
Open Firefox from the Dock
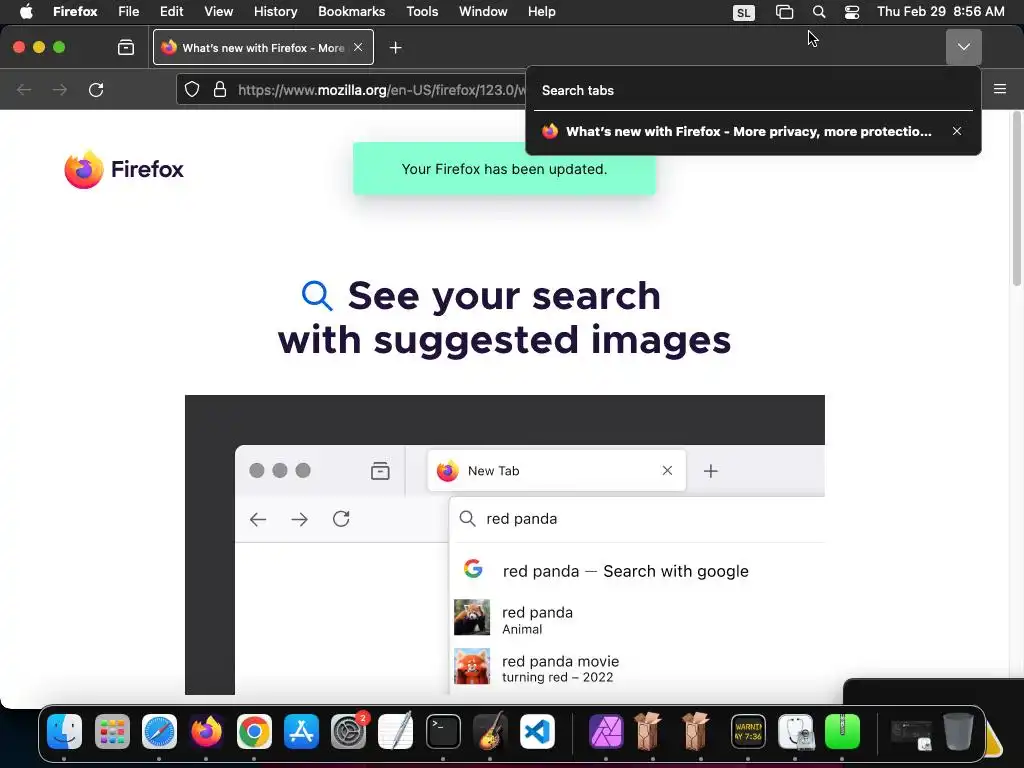tap(206, 731)
